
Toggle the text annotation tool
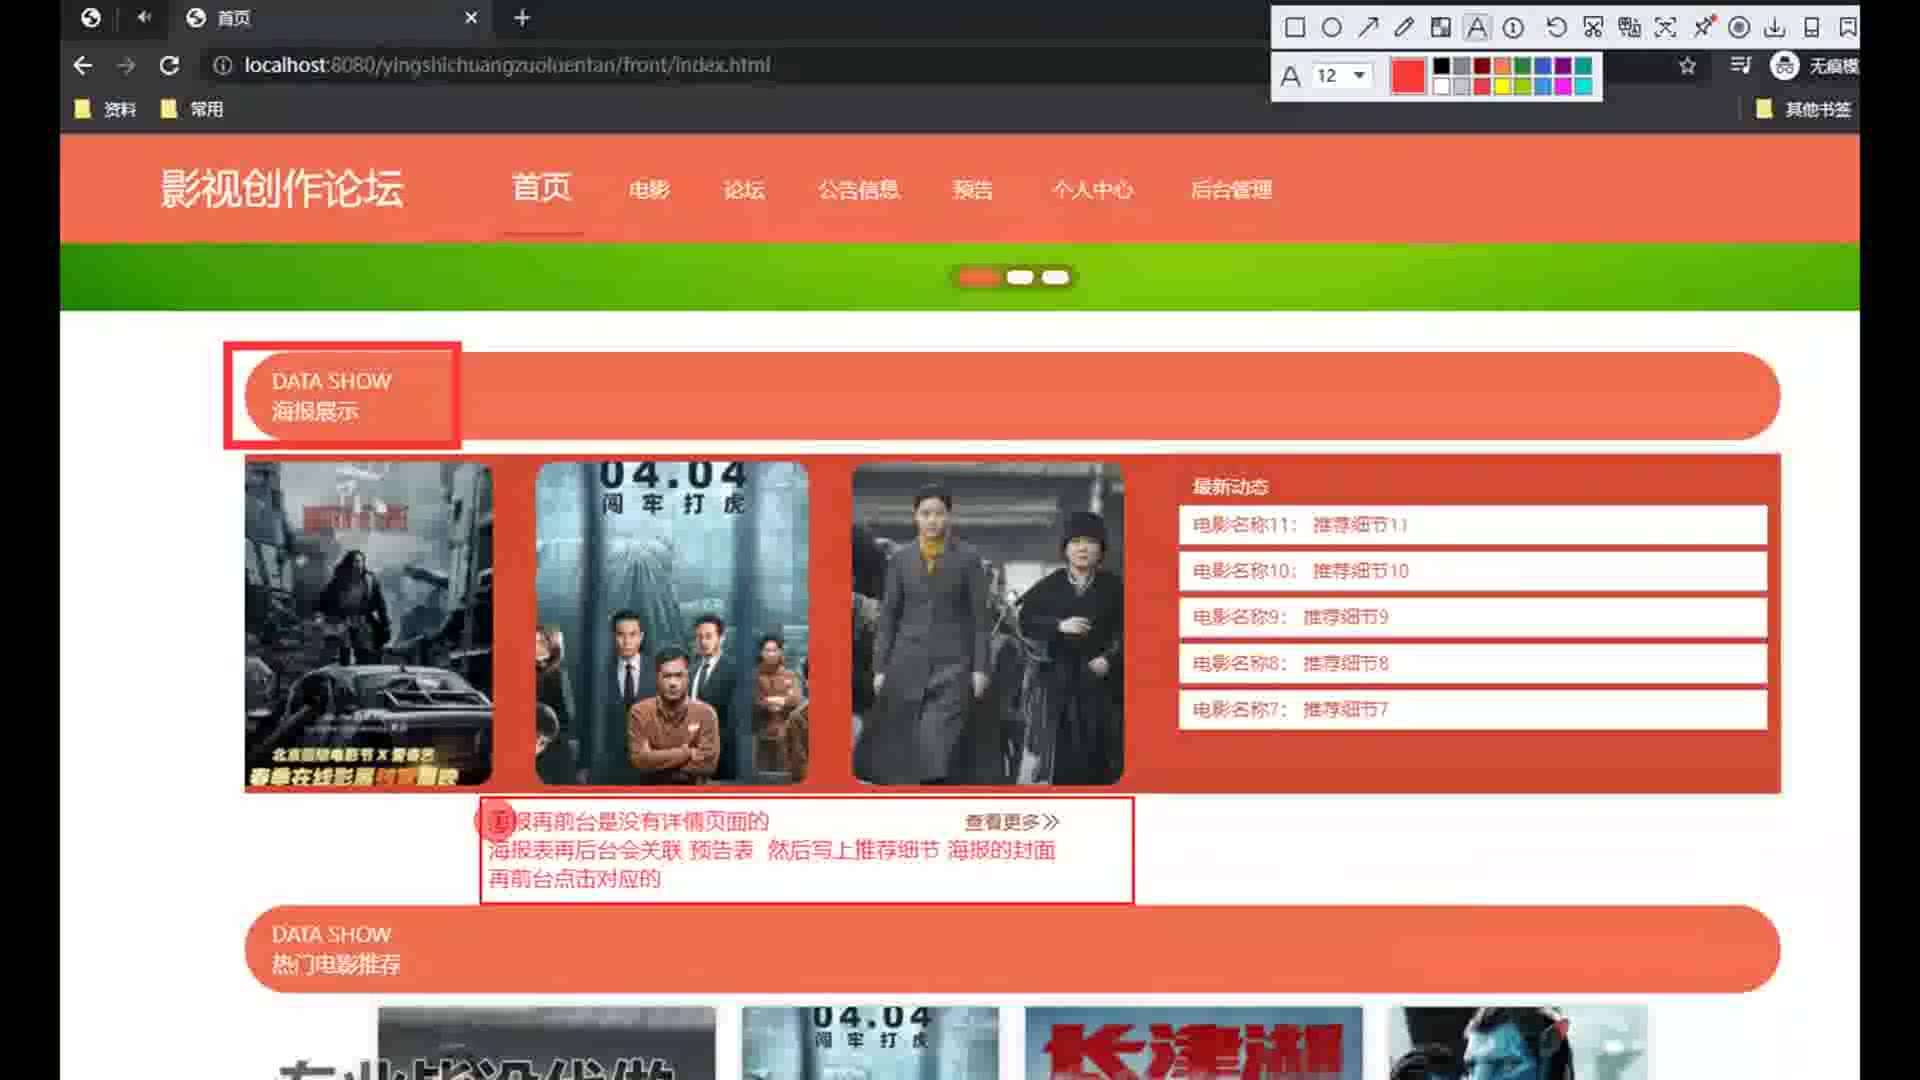click(1477, 27)
